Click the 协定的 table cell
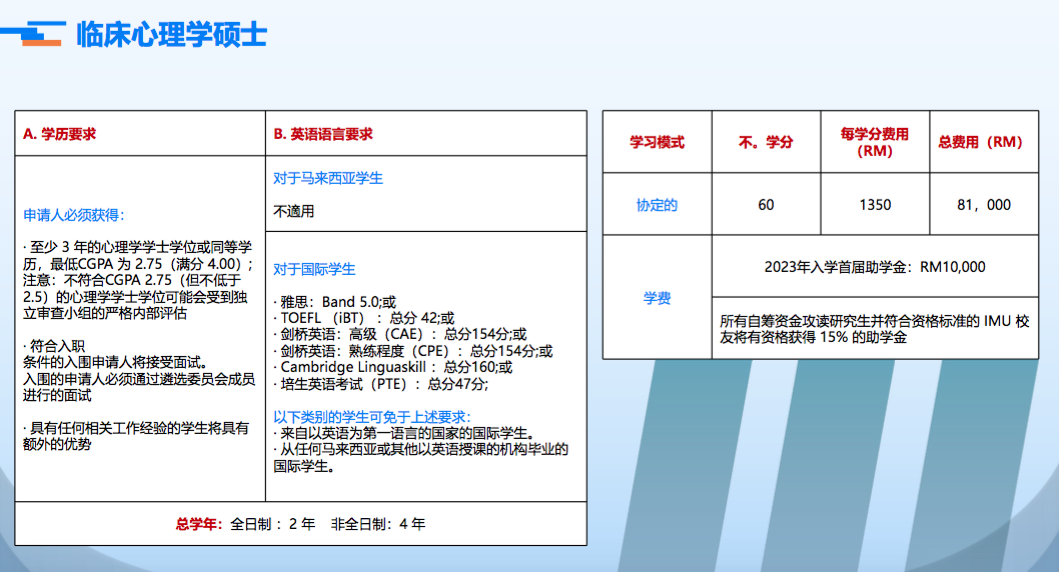This screenshot has height=572, width=1059. click(x=657, y=205)
